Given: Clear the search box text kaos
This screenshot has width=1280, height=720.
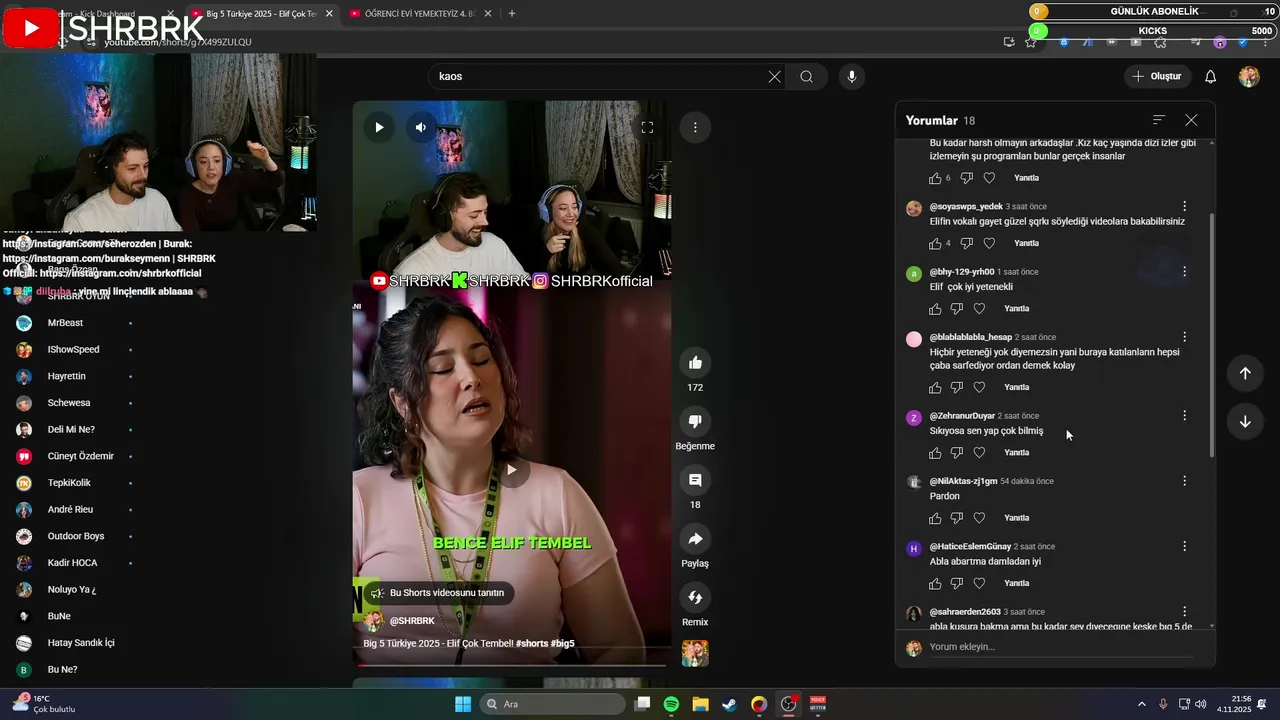Looking at the screenshot, I should pos(774,77).
